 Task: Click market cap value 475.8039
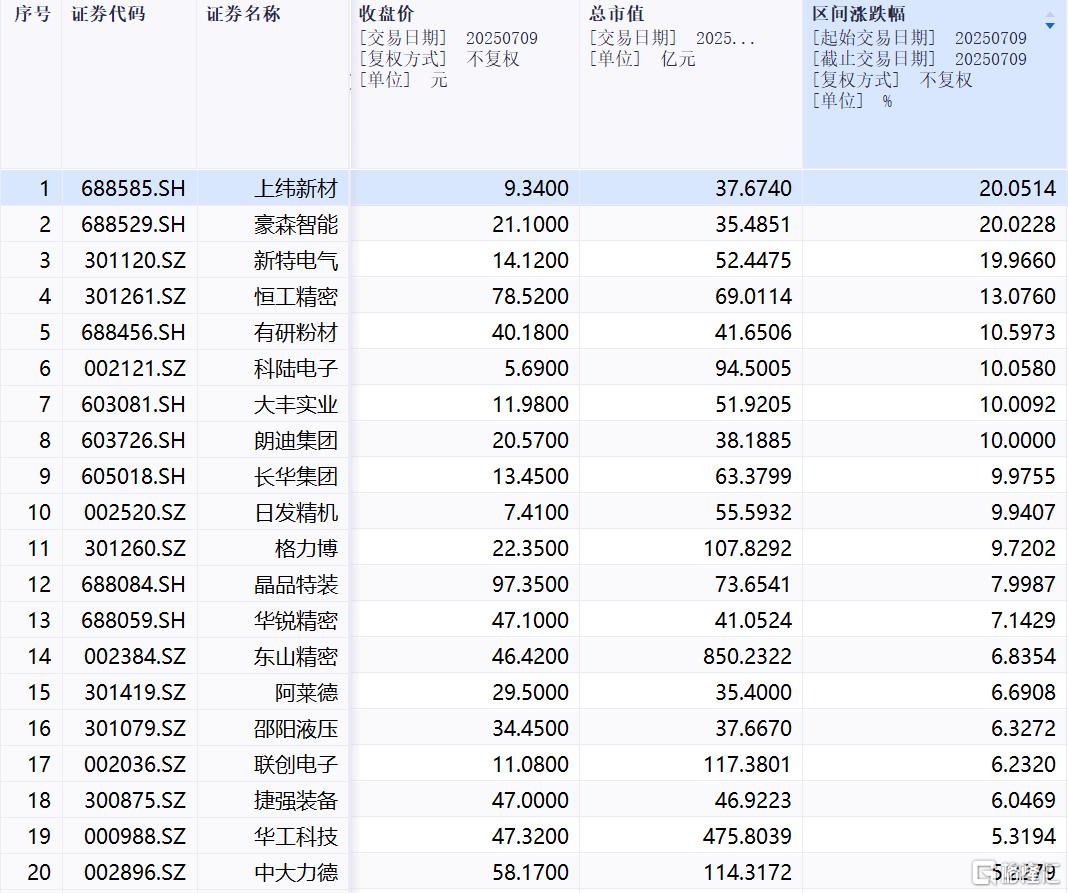747,836
